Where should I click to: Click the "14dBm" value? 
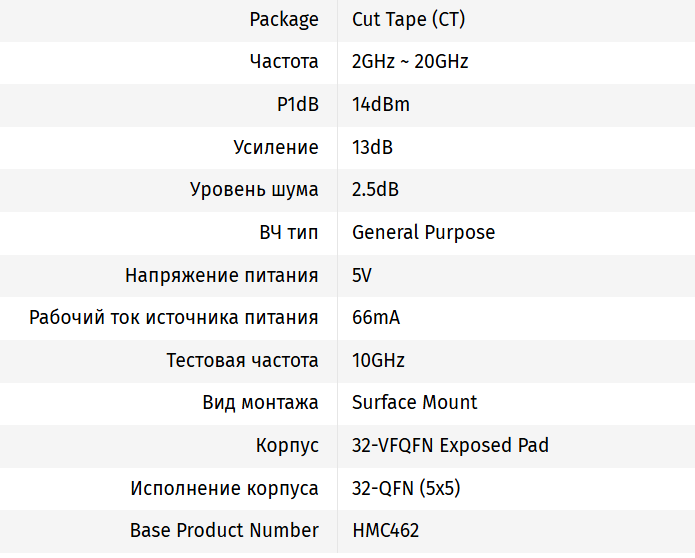point(381,105)
